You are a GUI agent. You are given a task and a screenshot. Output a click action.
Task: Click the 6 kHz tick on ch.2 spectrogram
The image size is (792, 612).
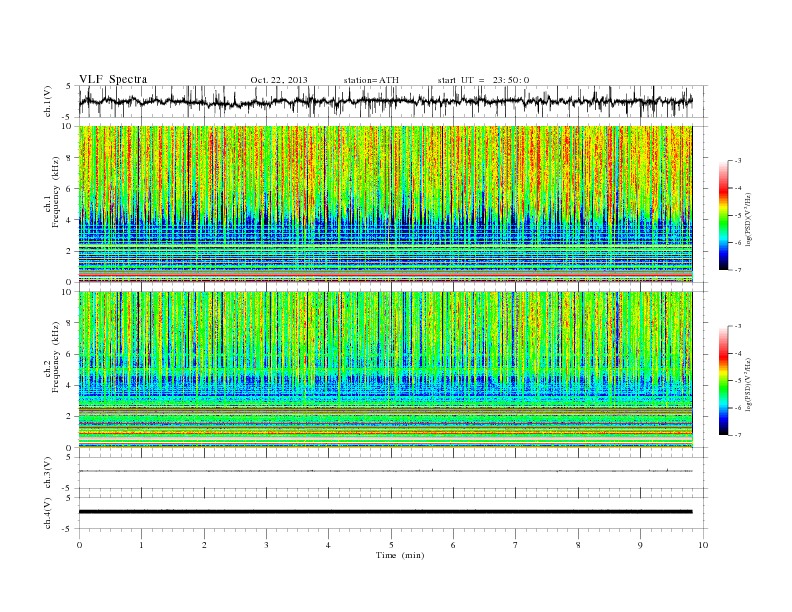pyautogui.click(x=70, y=354)
